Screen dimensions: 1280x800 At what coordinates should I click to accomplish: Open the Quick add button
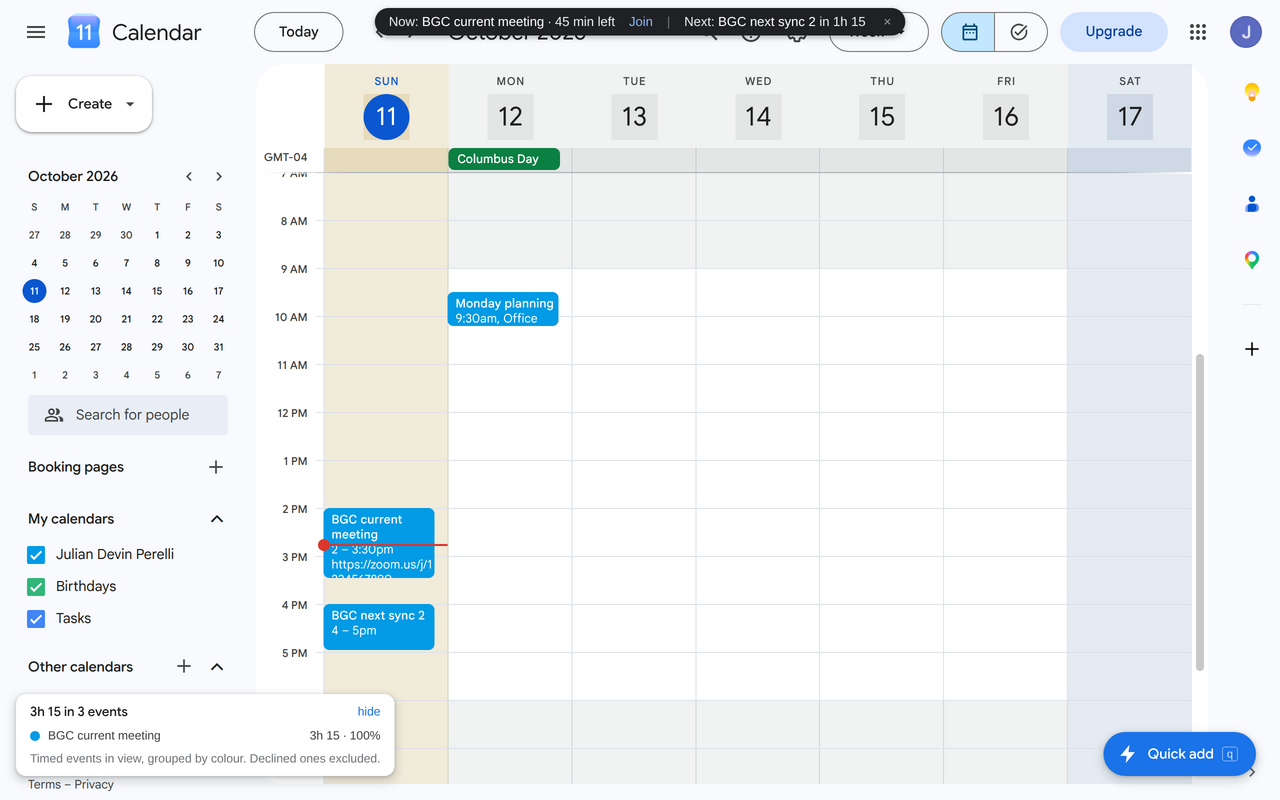coord(1179,754)
